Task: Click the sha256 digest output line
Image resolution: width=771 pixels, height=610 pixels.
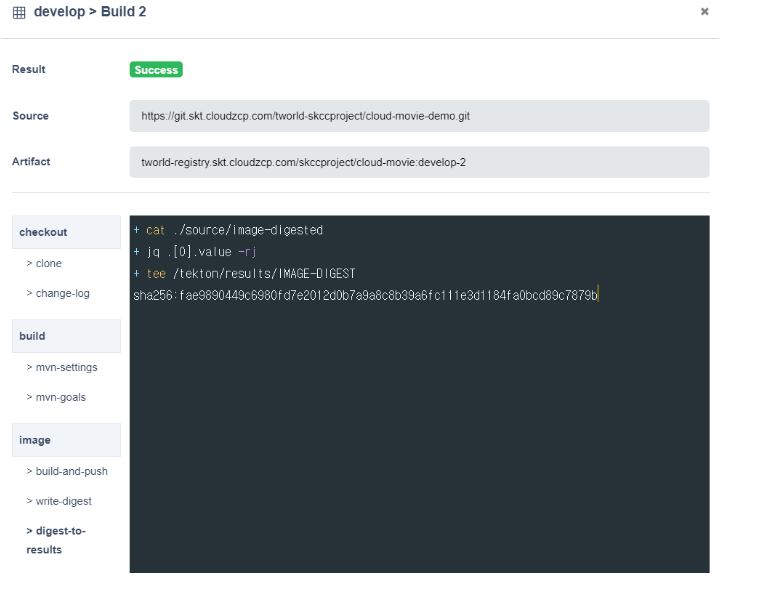Action: 365,295
